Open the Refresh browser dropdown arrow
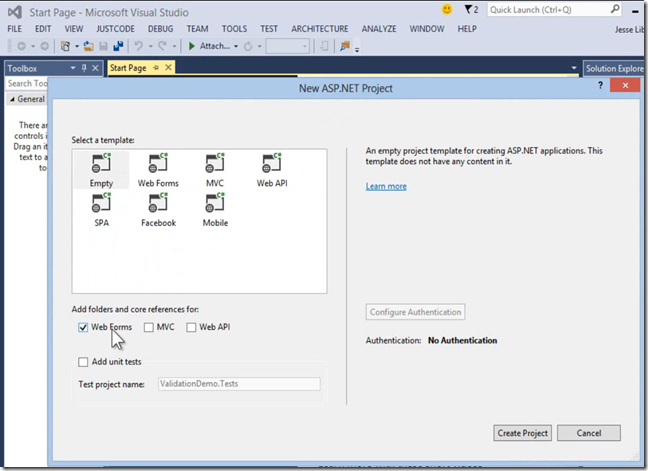The width and height of the screenshot is (648, 471). tap(260, 46)
